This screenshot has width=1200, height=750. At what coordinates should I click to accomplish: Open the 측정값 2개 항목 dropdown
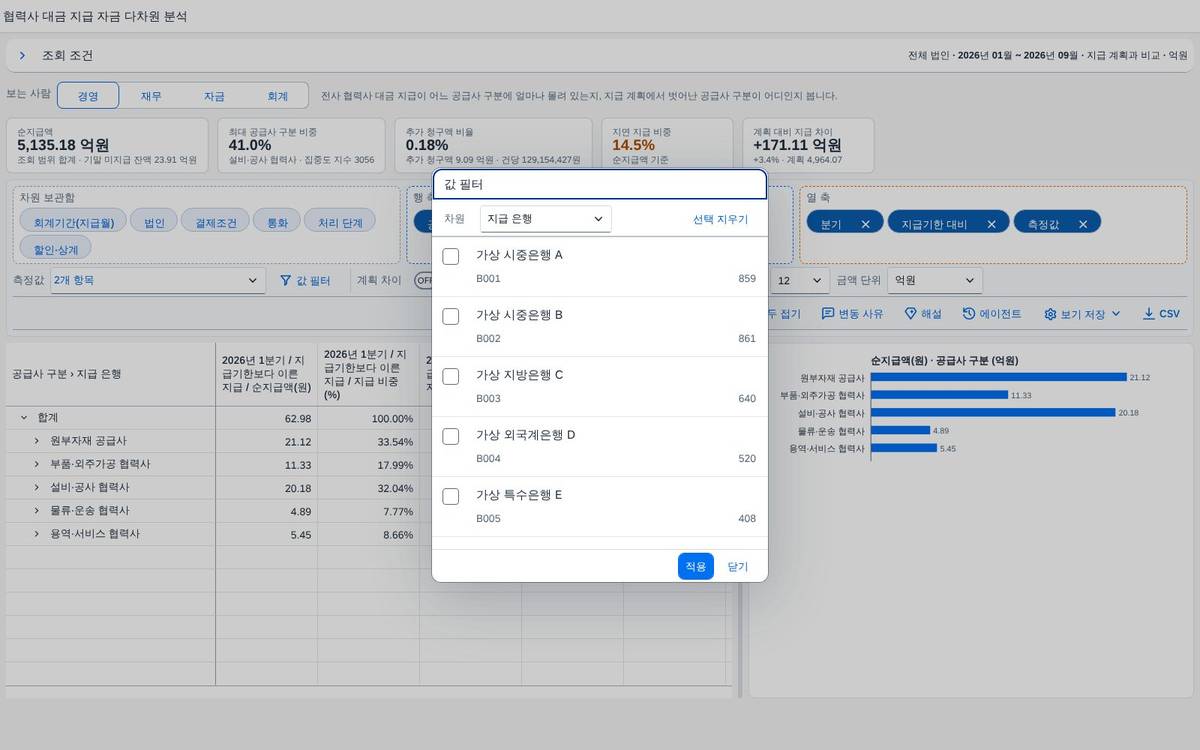[158, 281]
